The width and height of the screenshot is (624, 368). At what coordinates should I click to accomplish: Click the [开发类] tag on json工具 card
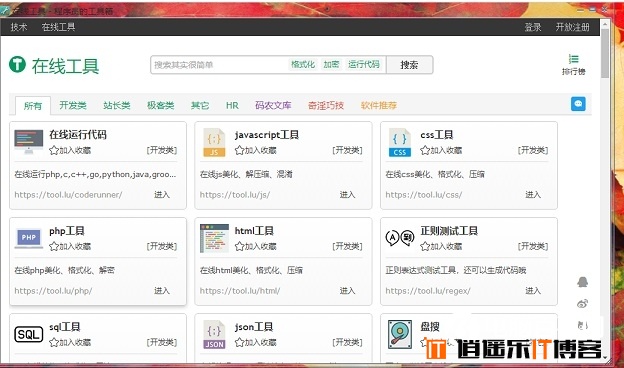[347, 343]
